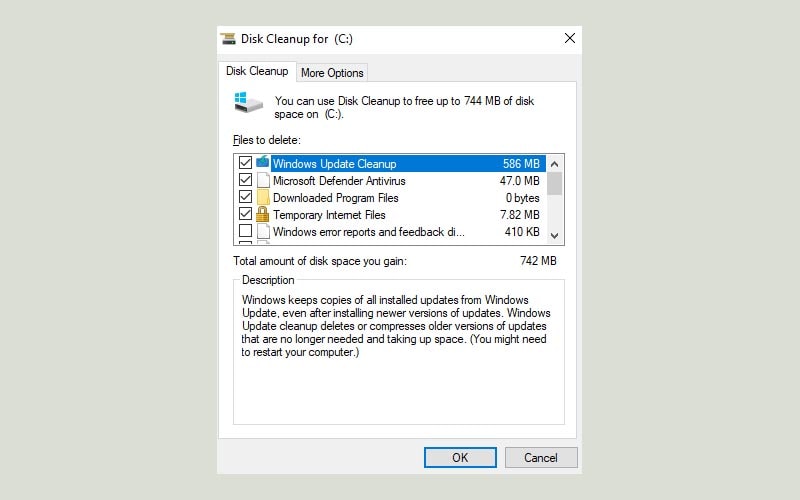This screenshot has height=500, width=800.
Task: Click the Description group label
Action: pos(268,280)
